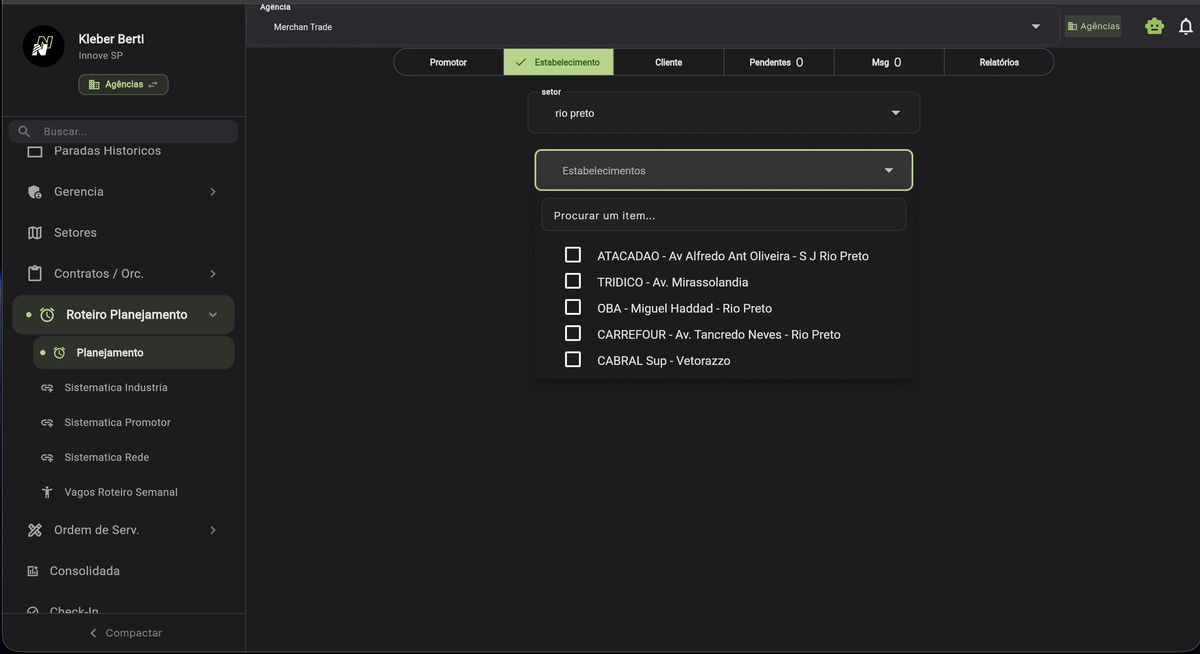Click the Agências button next to profile
This screenshot has width=1200, height=654.
[123, 84]
